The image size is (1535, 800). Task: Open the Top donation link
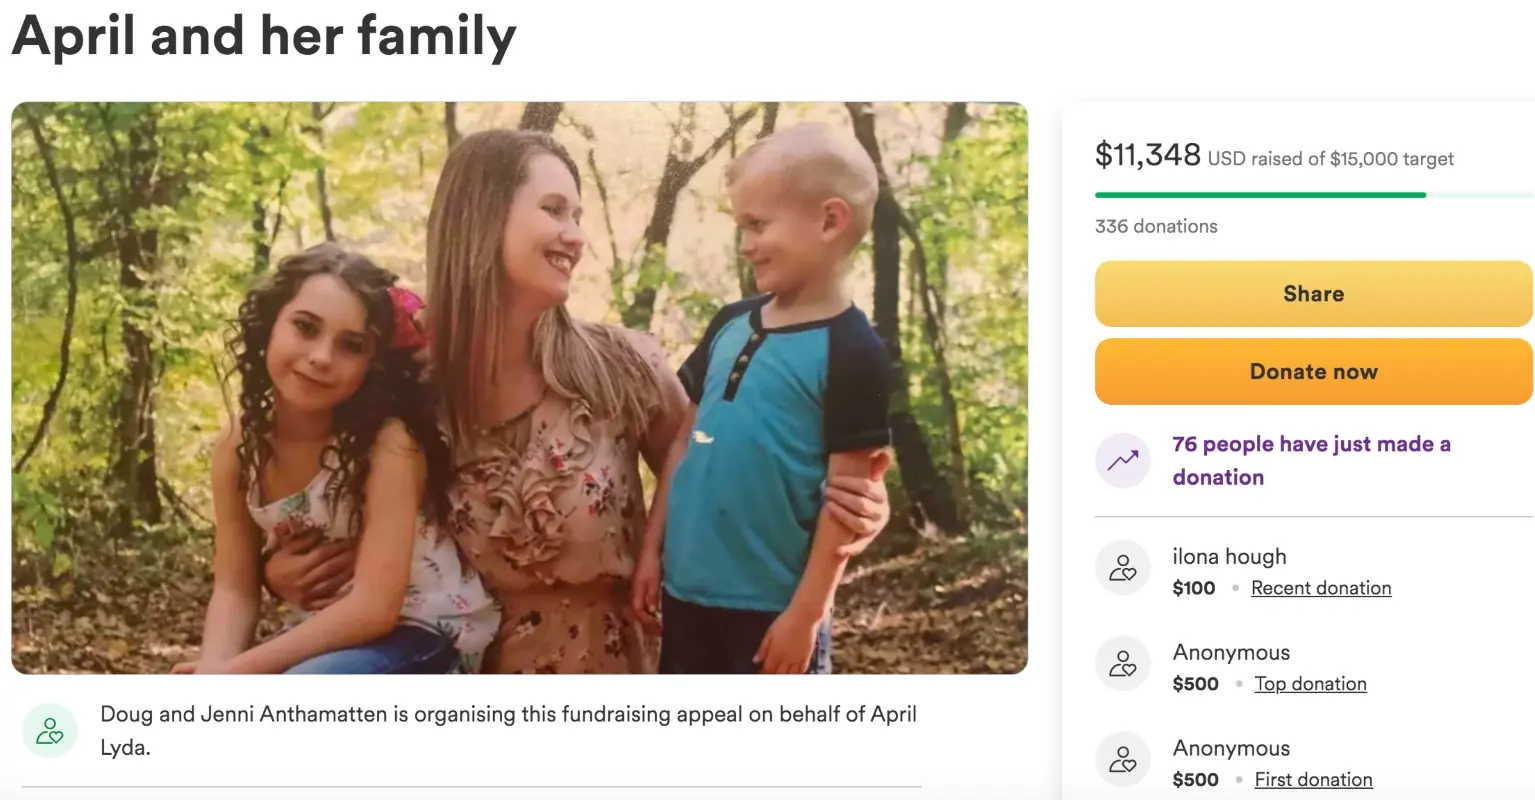(1310, 684)
